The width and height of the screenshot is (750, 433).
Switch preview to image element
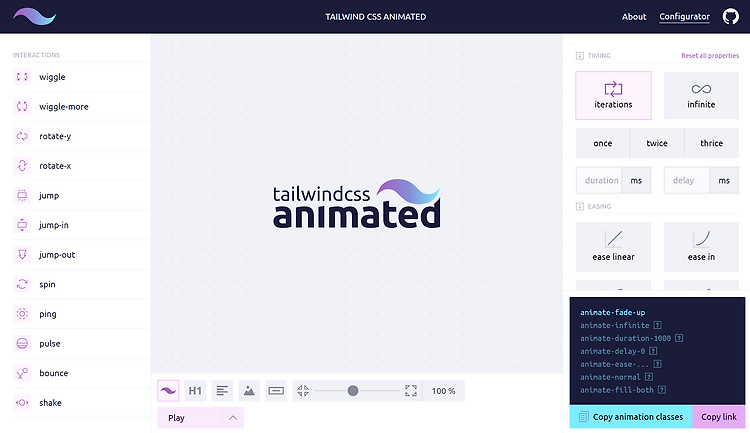tap(249, 391)
